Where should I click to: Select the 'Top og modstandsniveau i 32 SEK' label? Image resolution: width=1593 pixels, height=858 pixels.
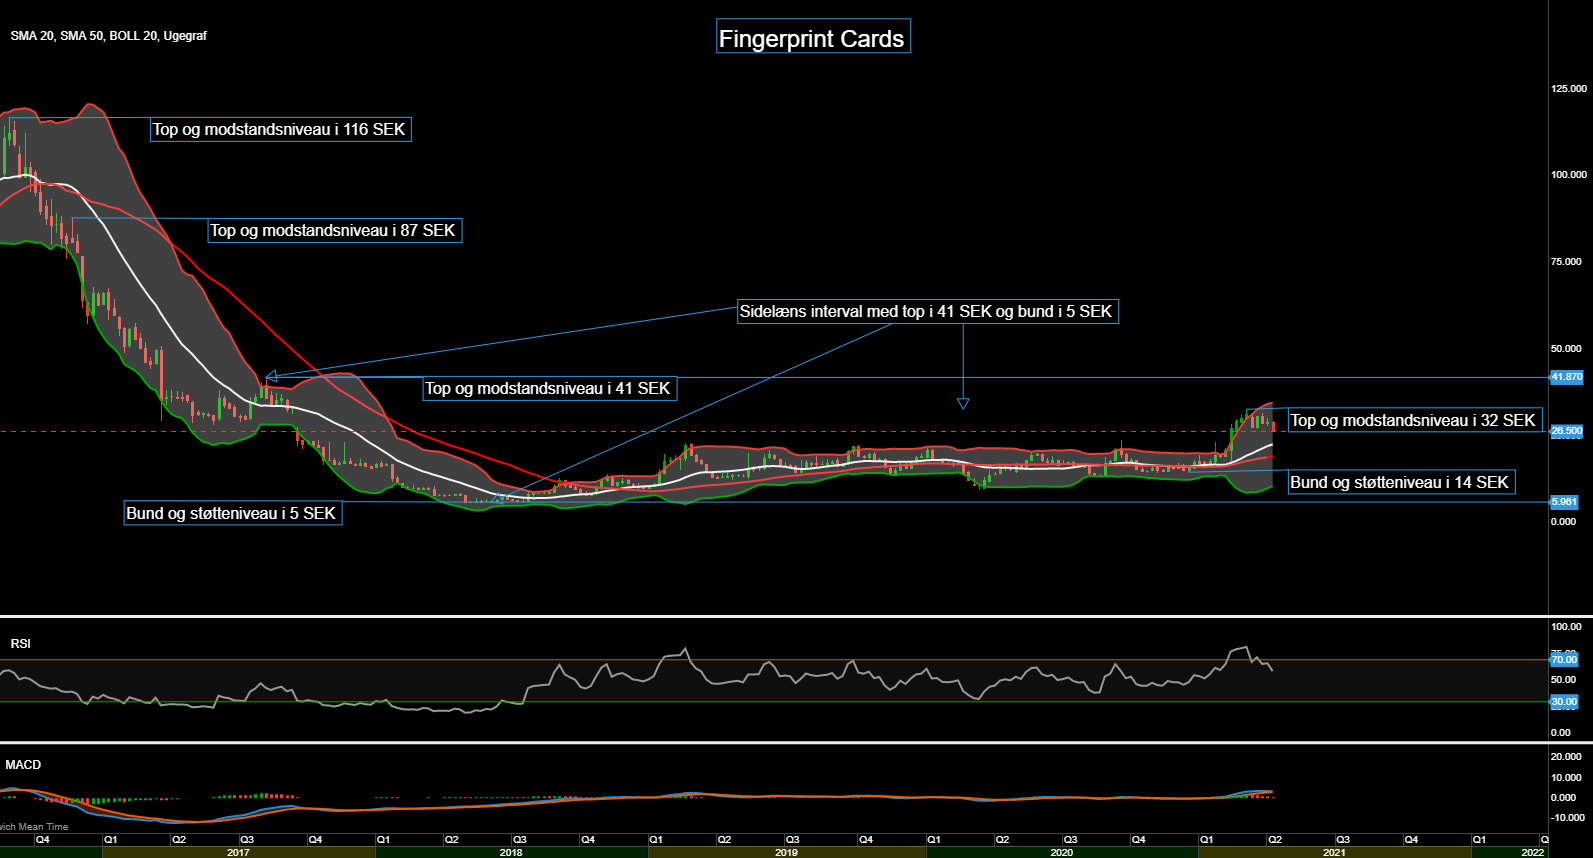(1414, 420)
